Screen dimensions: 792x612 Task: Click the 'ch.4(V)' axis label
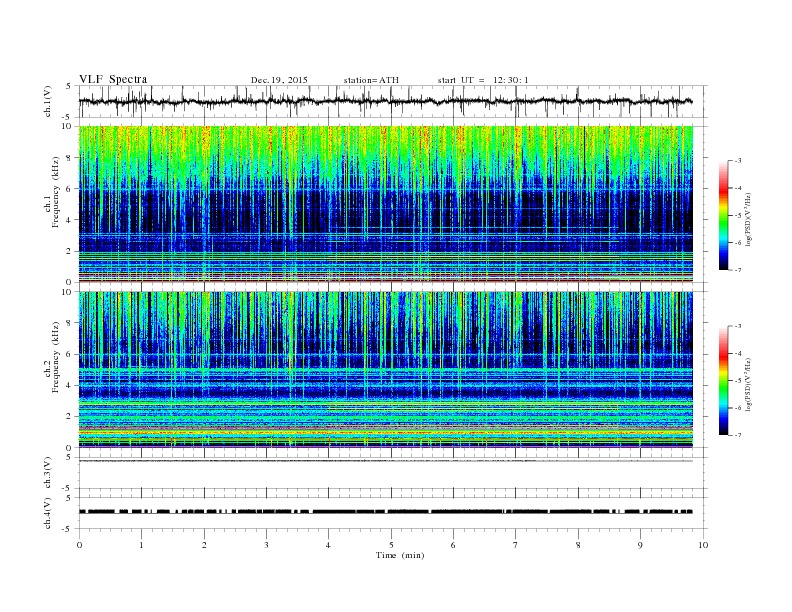click(48, 513)
